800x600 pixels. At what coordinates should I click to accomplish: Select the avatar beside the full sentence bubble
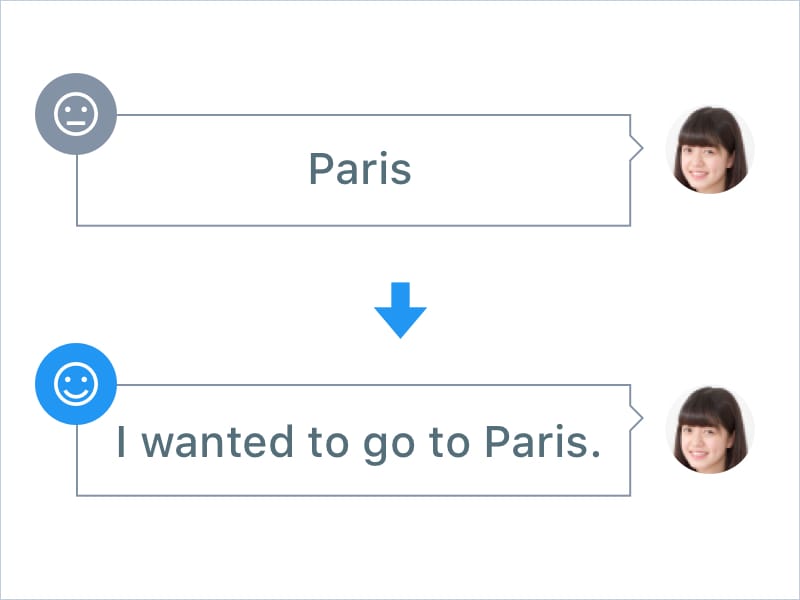[x=709, y=429]
